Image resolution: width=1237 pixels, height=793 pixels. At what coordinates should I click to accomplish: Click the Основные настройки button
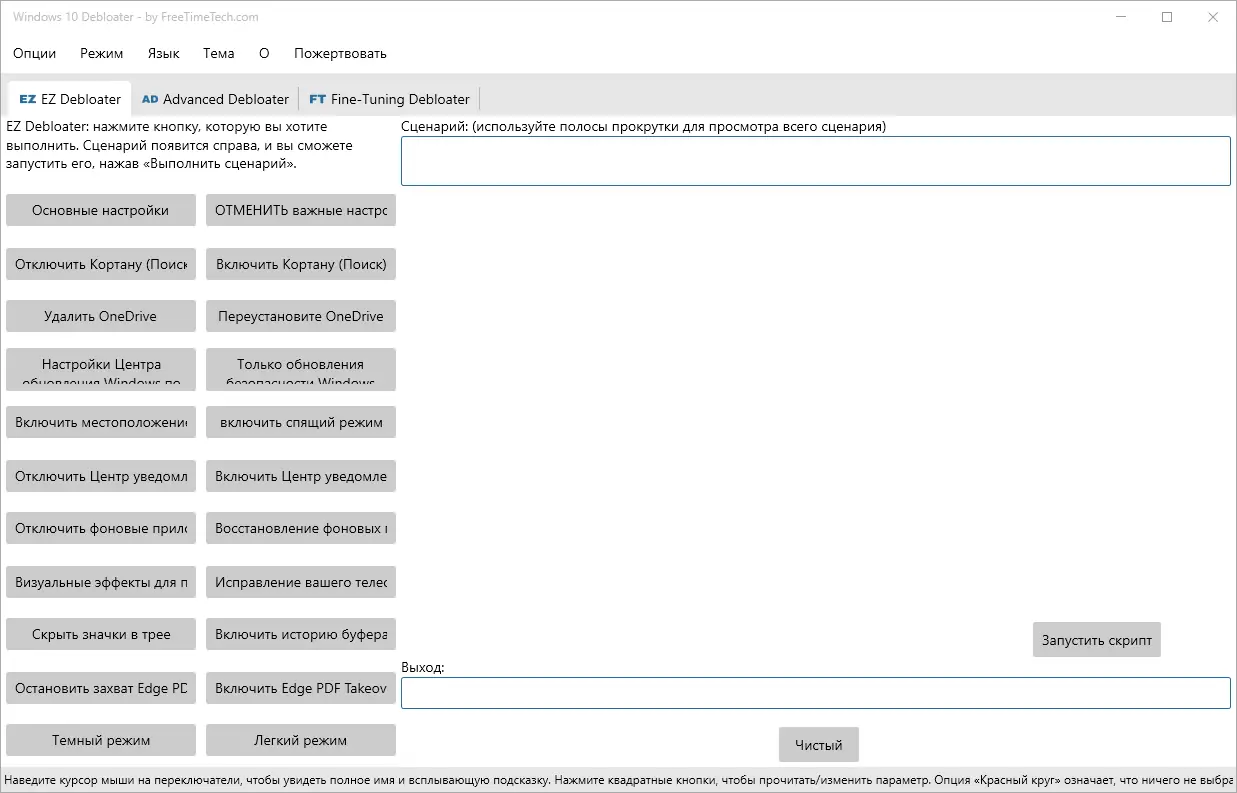pyautogui.click(x=100, y=210)
